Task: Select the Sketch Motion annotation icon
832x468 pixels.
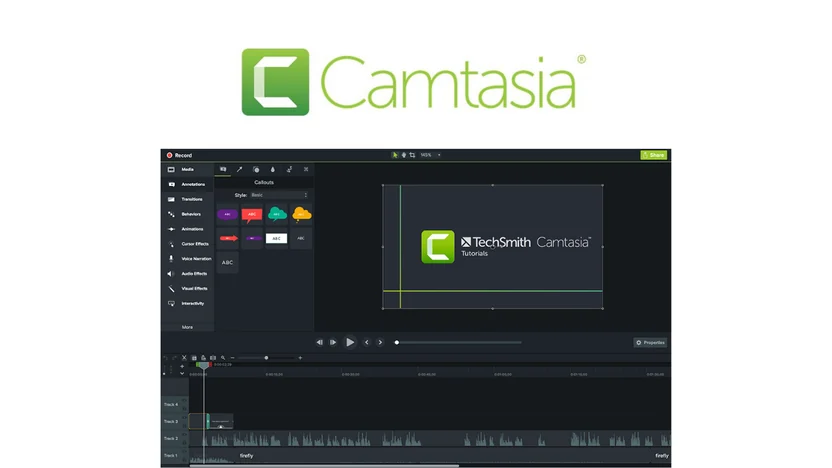Action: pos(289,169)
